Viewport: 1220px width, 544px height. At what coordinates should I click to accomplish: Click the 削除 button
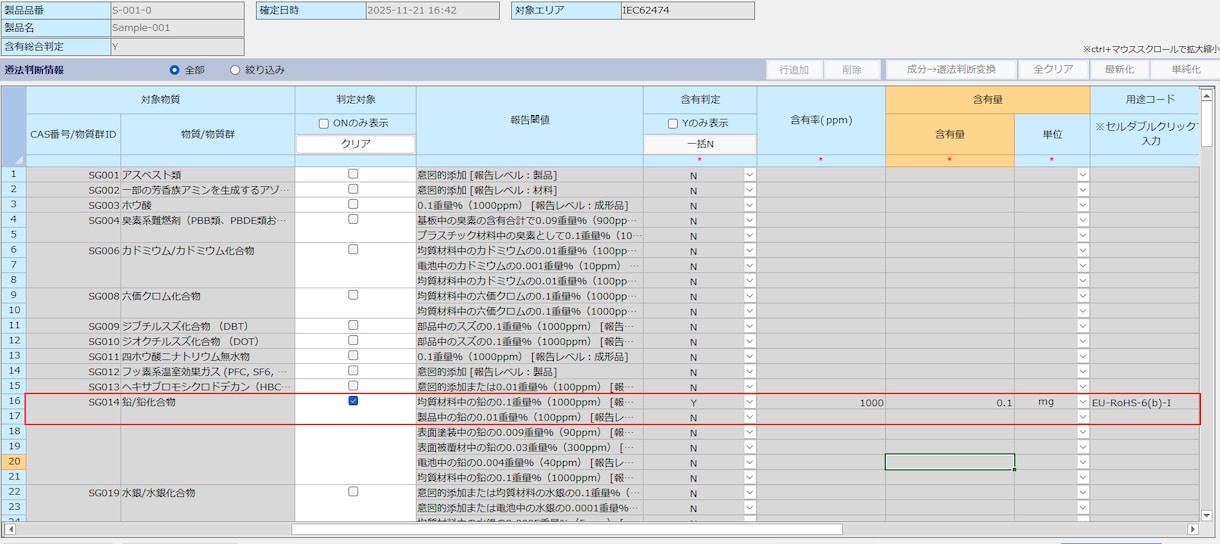(x=852, y=70)
